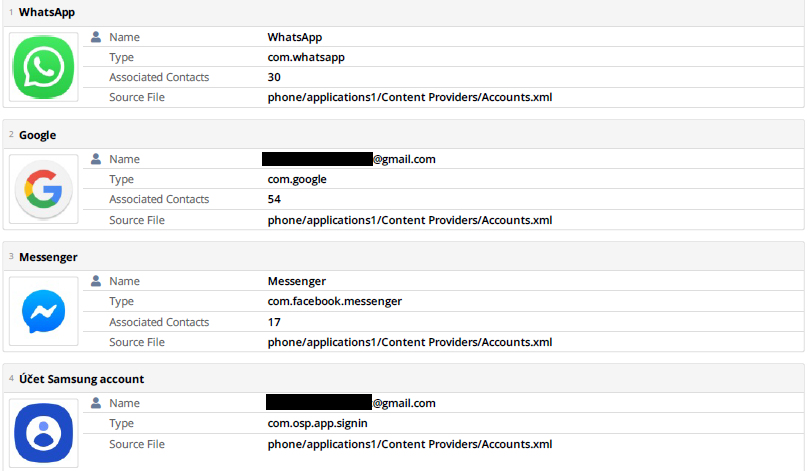Viewport: 805px width, 471px height.
Task: Click the Samsung account icon
Action: (x=44, y=433)
